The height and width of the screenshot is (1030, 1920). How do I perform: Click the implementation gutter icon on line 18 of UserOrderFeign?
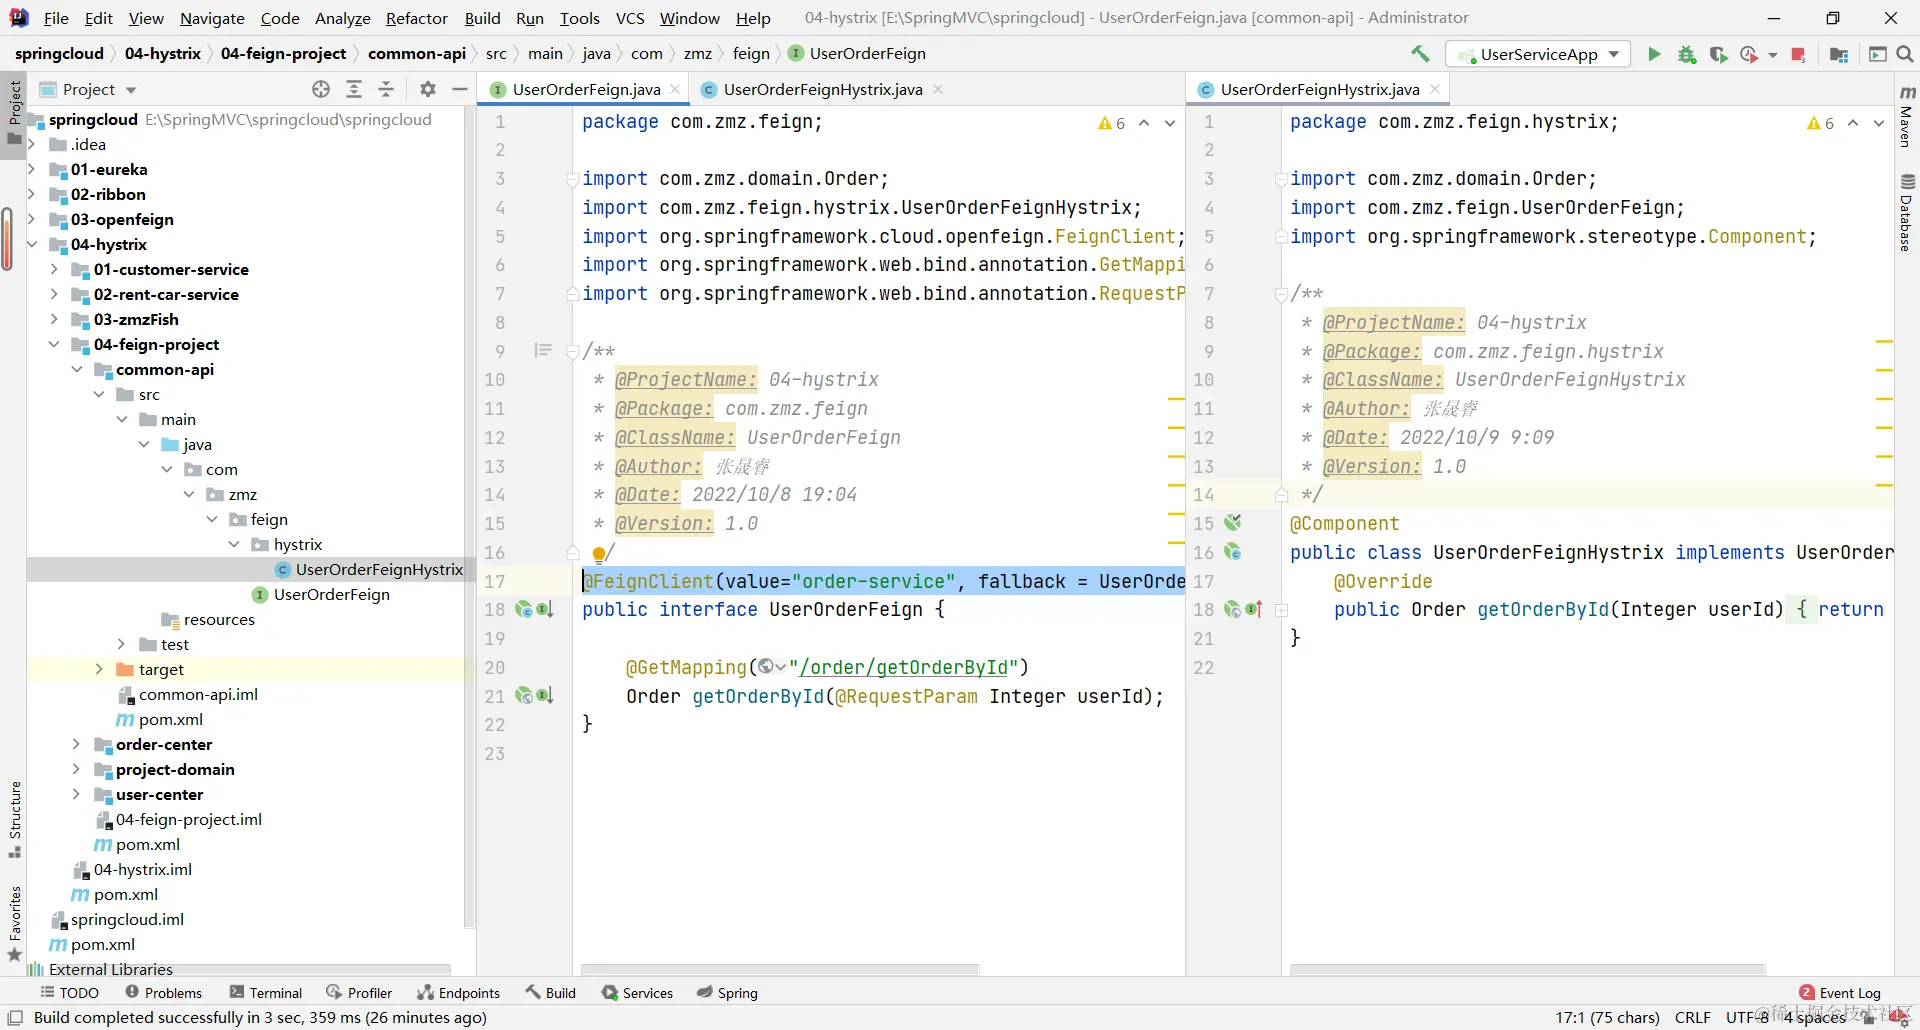(x=545, y=609)
